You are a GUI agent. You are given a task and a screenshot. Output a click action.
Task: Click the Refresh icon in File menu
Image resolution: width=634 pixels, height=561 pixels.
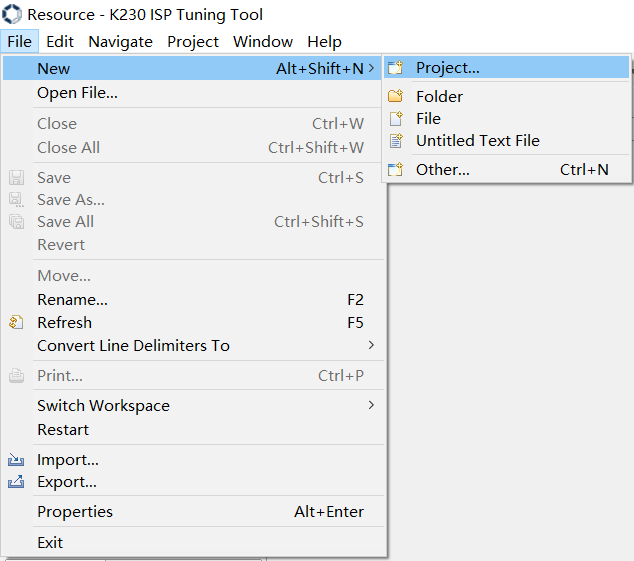pos(16,322)
